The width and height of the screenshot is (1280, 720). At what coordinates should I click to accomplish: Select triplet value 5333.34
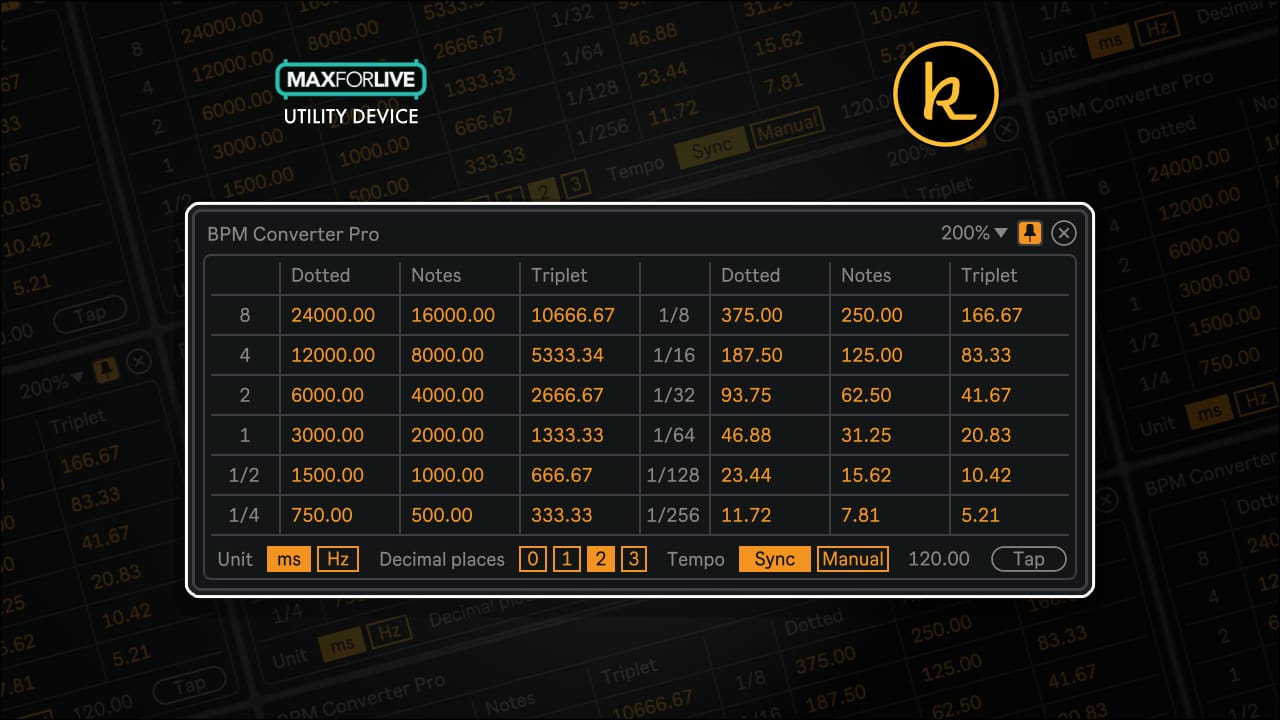[x=567, y=355]
